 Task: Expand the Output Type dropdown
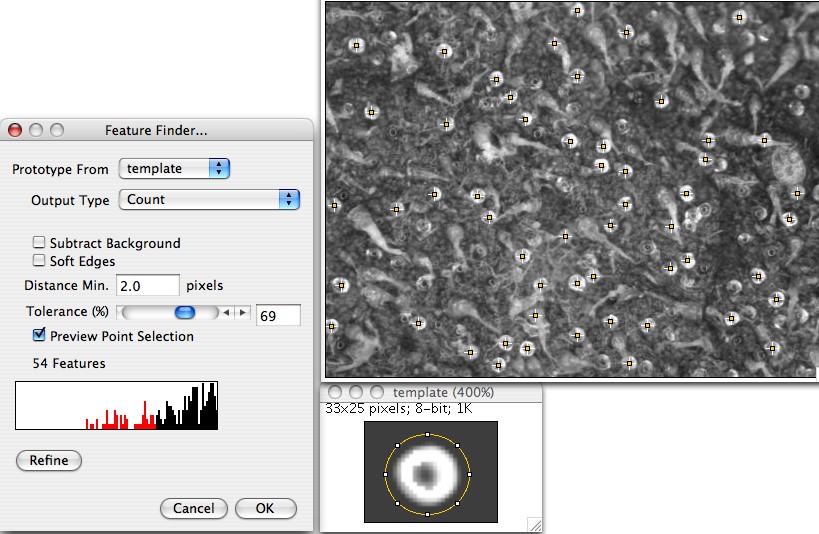(209, 200)
